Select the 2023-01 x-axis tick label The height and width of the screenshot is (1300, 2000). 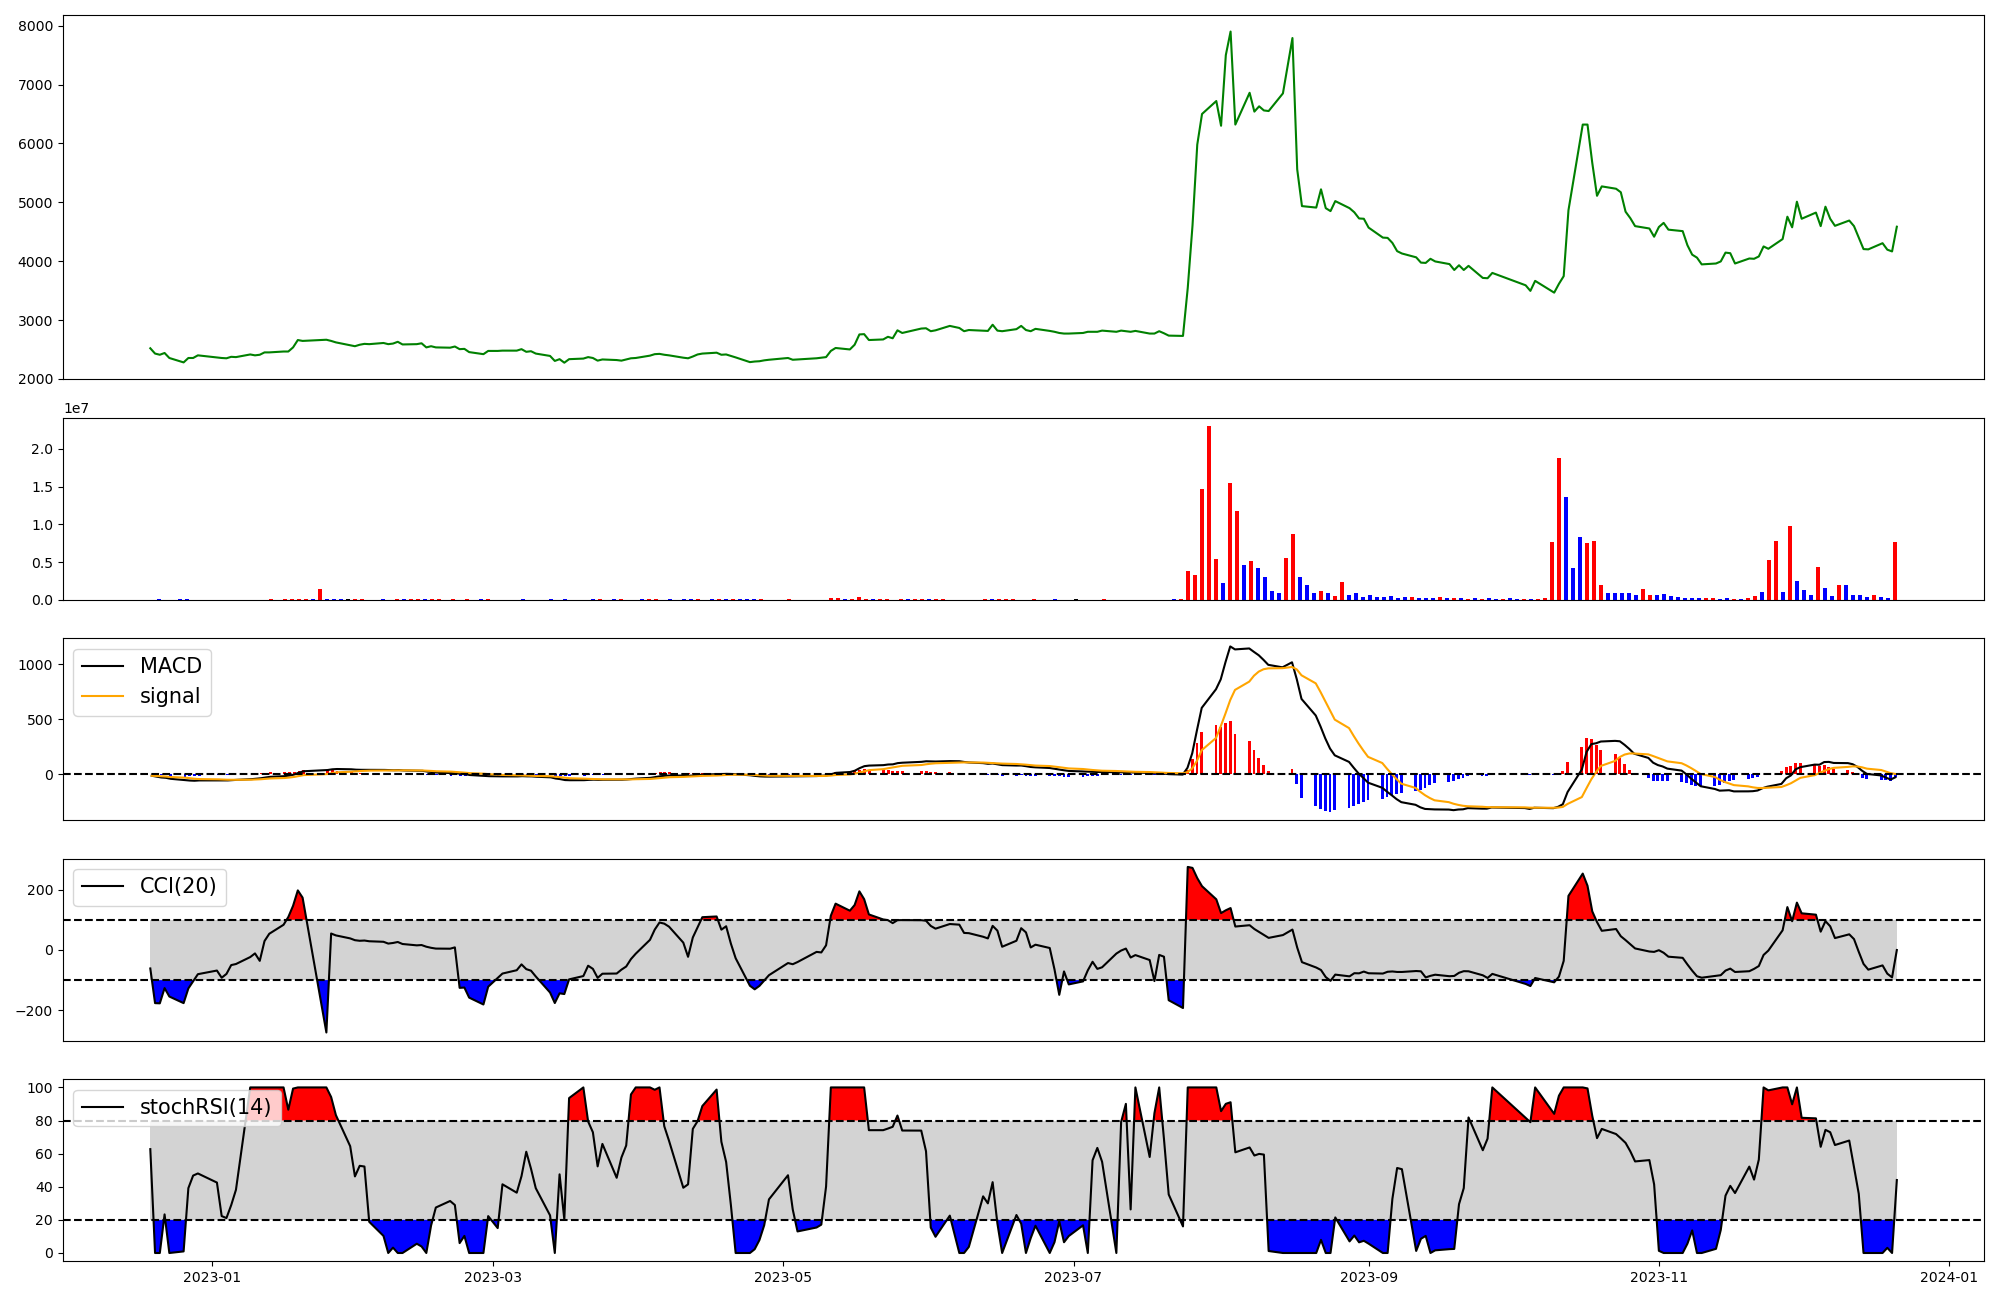point(212,1277)
